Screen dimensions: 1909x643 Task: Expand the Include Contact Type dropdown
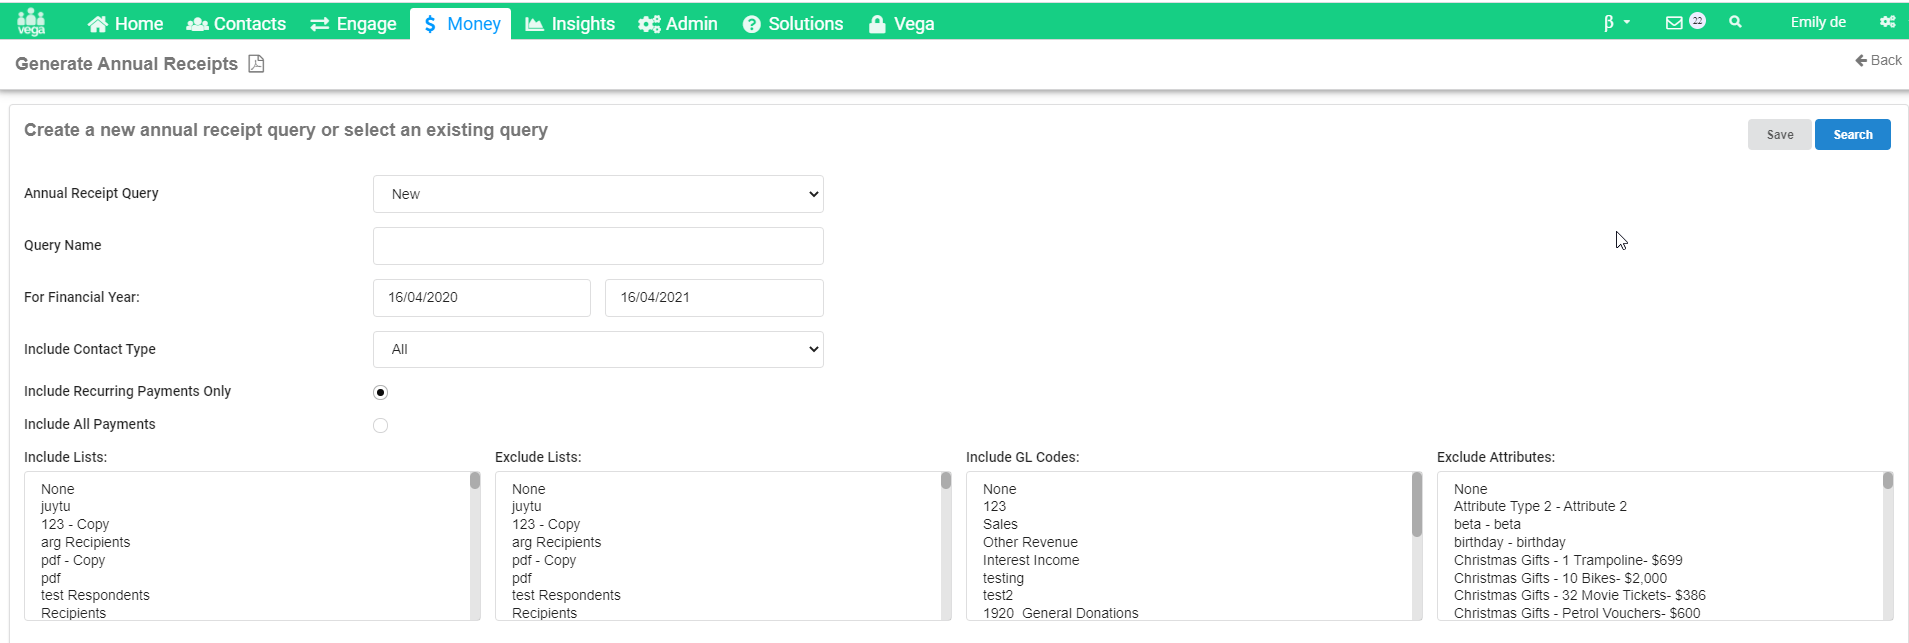tap(598, 349)
